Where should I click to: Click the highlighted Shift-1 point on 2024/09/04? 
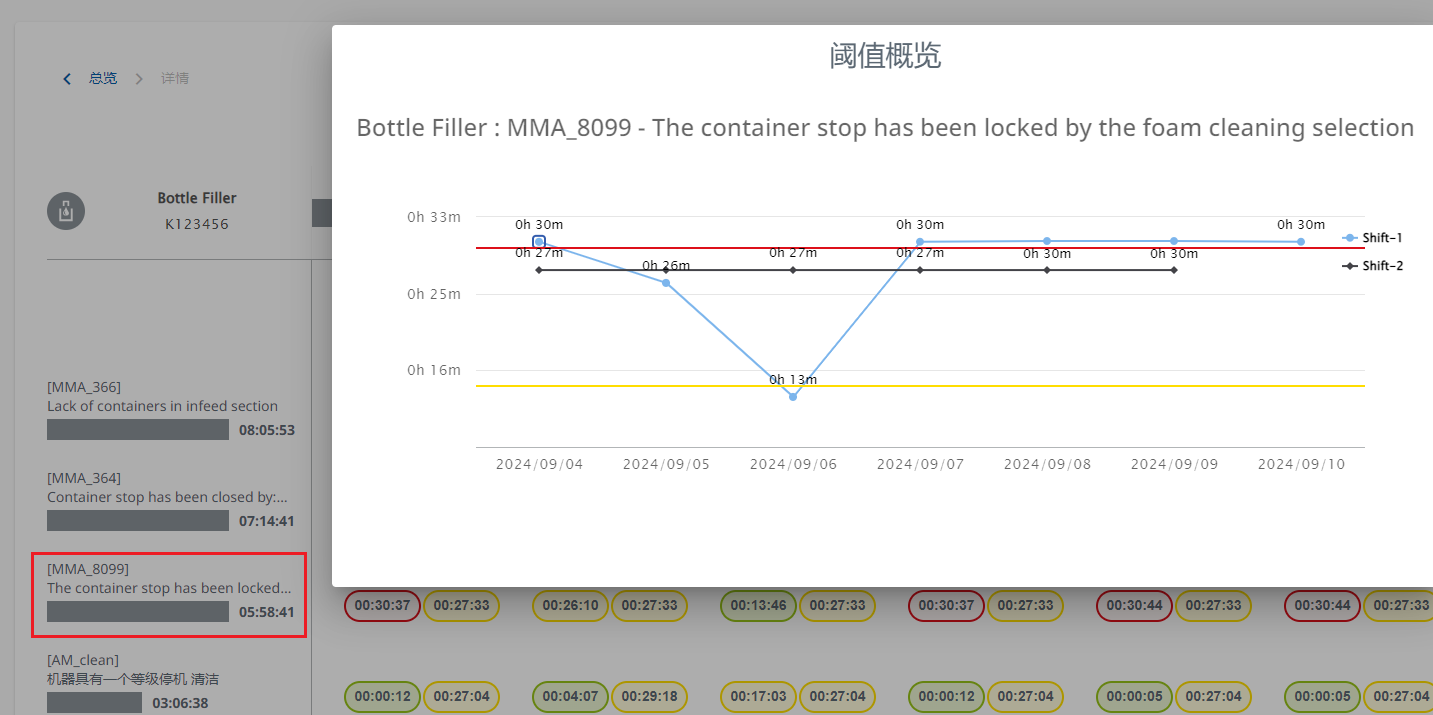pos(539,241)
